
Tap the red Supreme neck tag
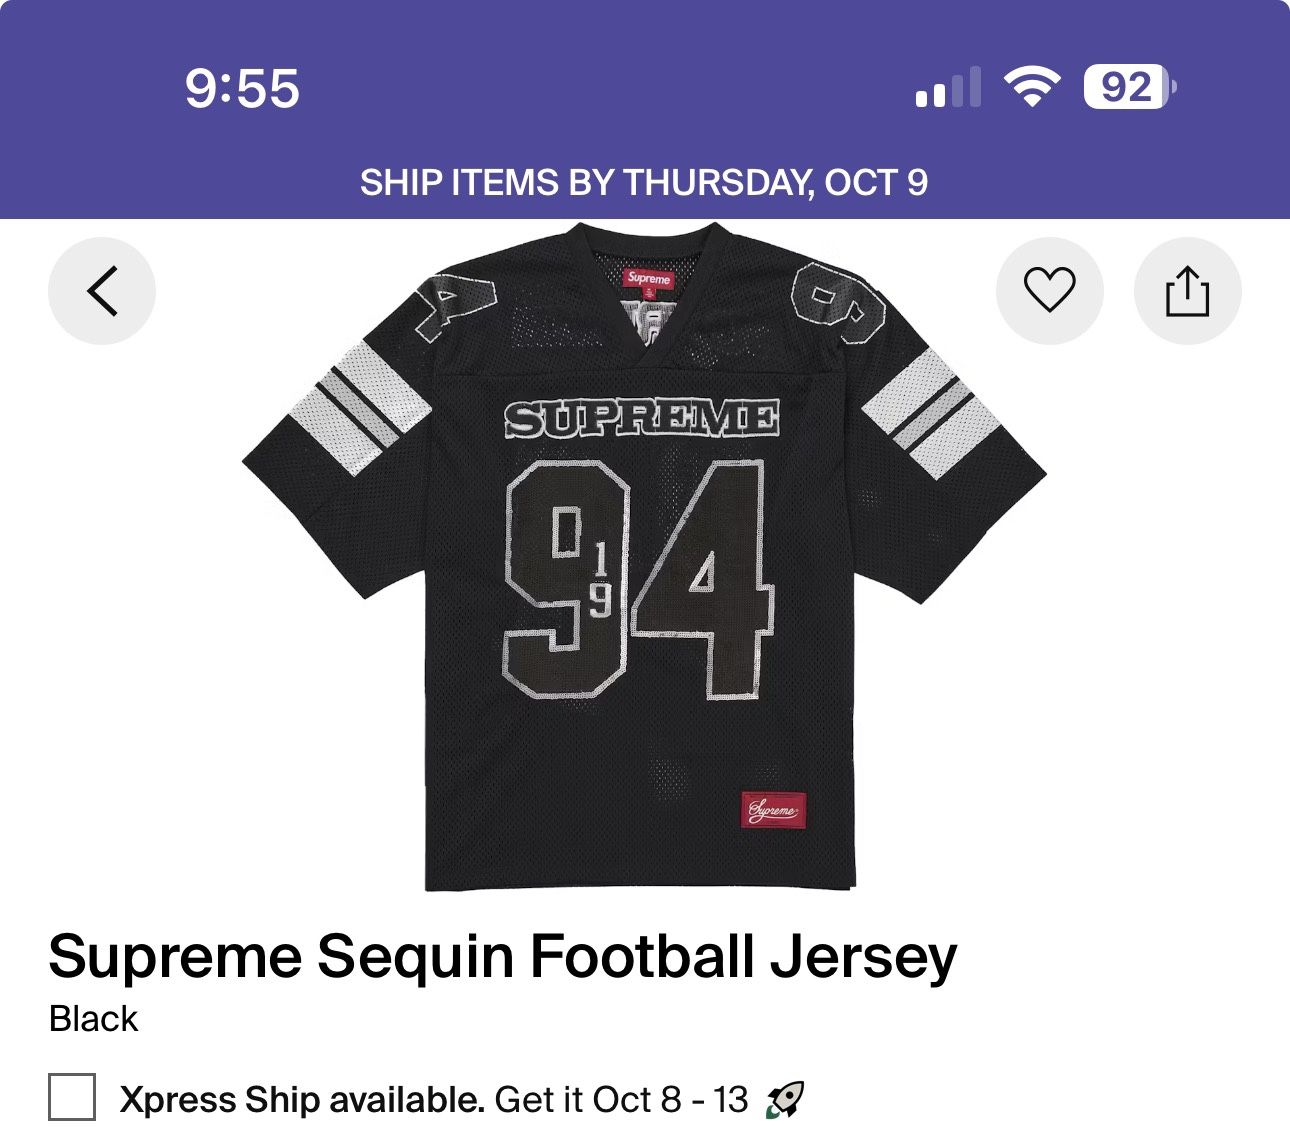(x=648, y=278)
